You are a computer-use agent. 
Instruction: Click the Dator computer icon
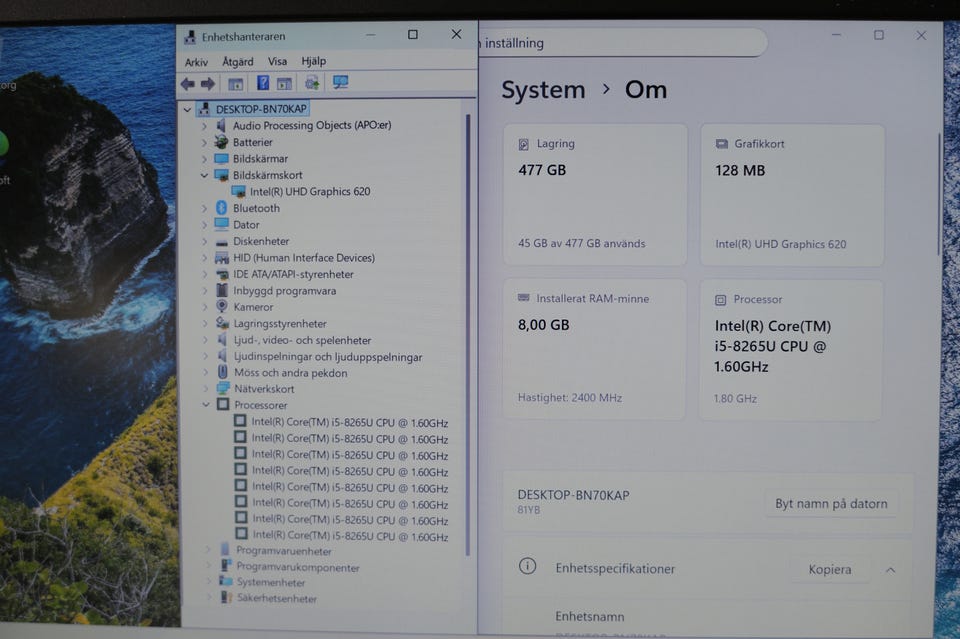[x=222, y=224]
